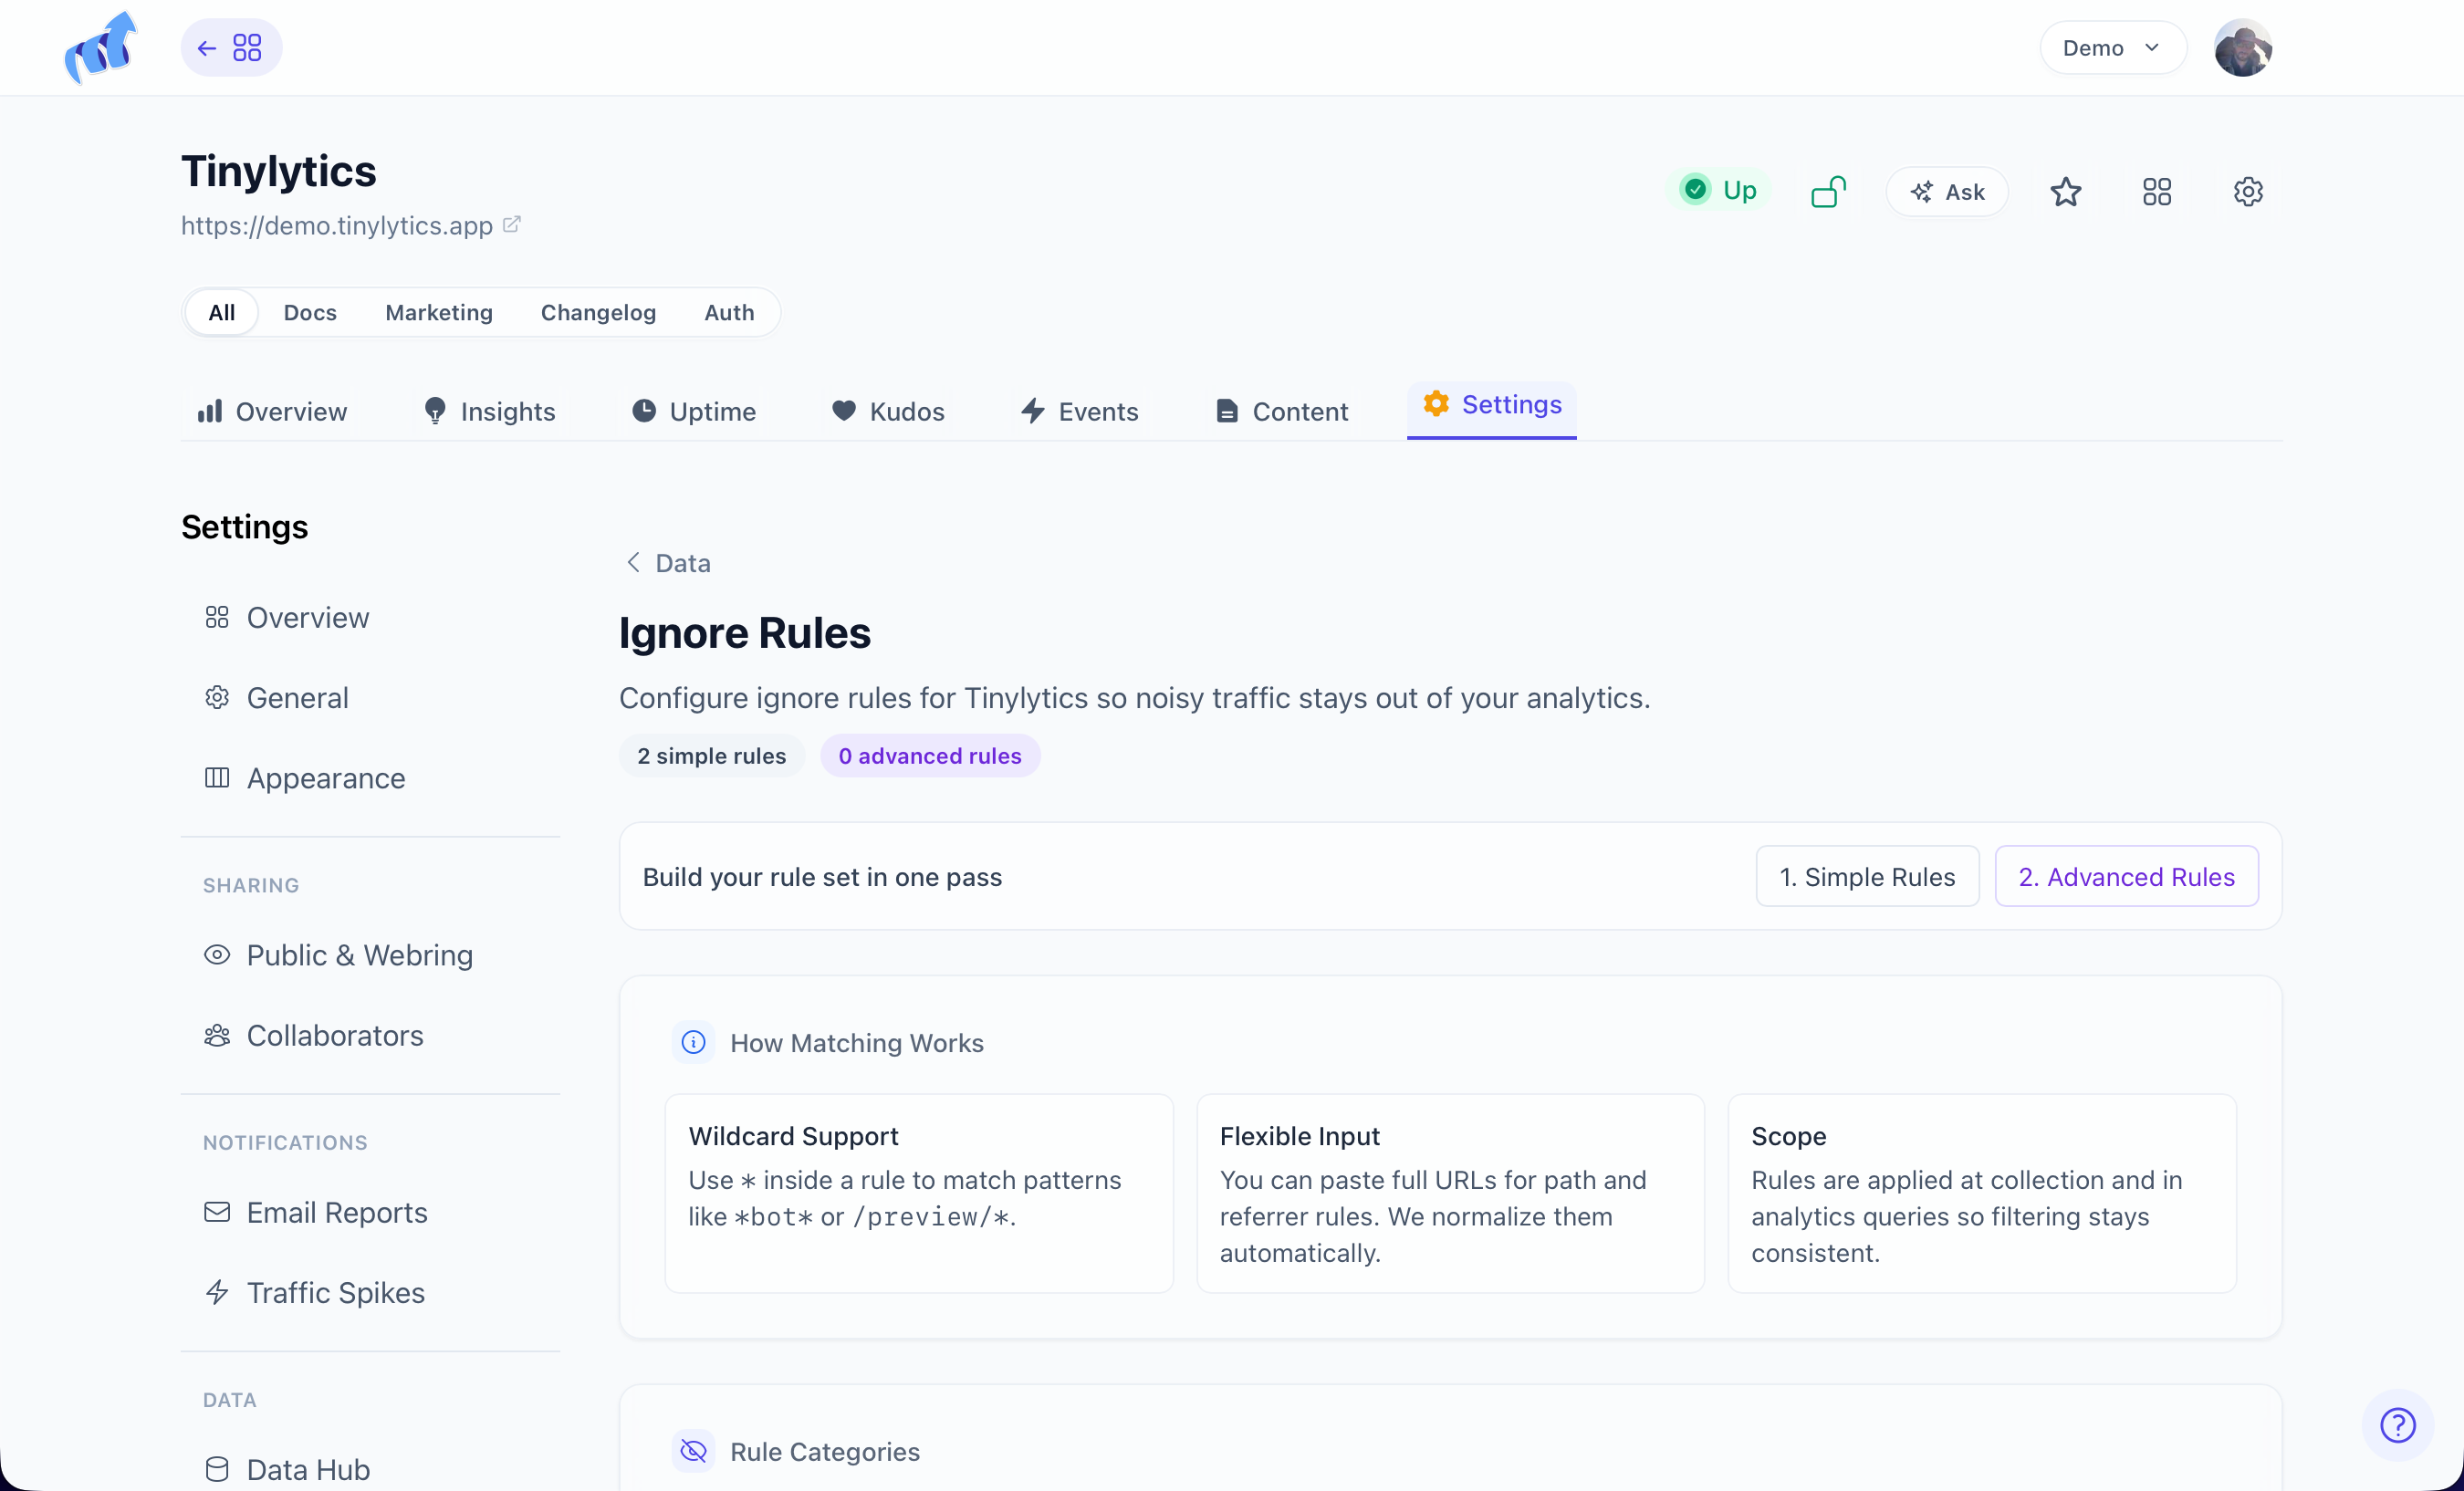Click the SHARING section label
Image resolution: width=2464 pixels, height=1491 pixels.
click(x=251, y=885)
